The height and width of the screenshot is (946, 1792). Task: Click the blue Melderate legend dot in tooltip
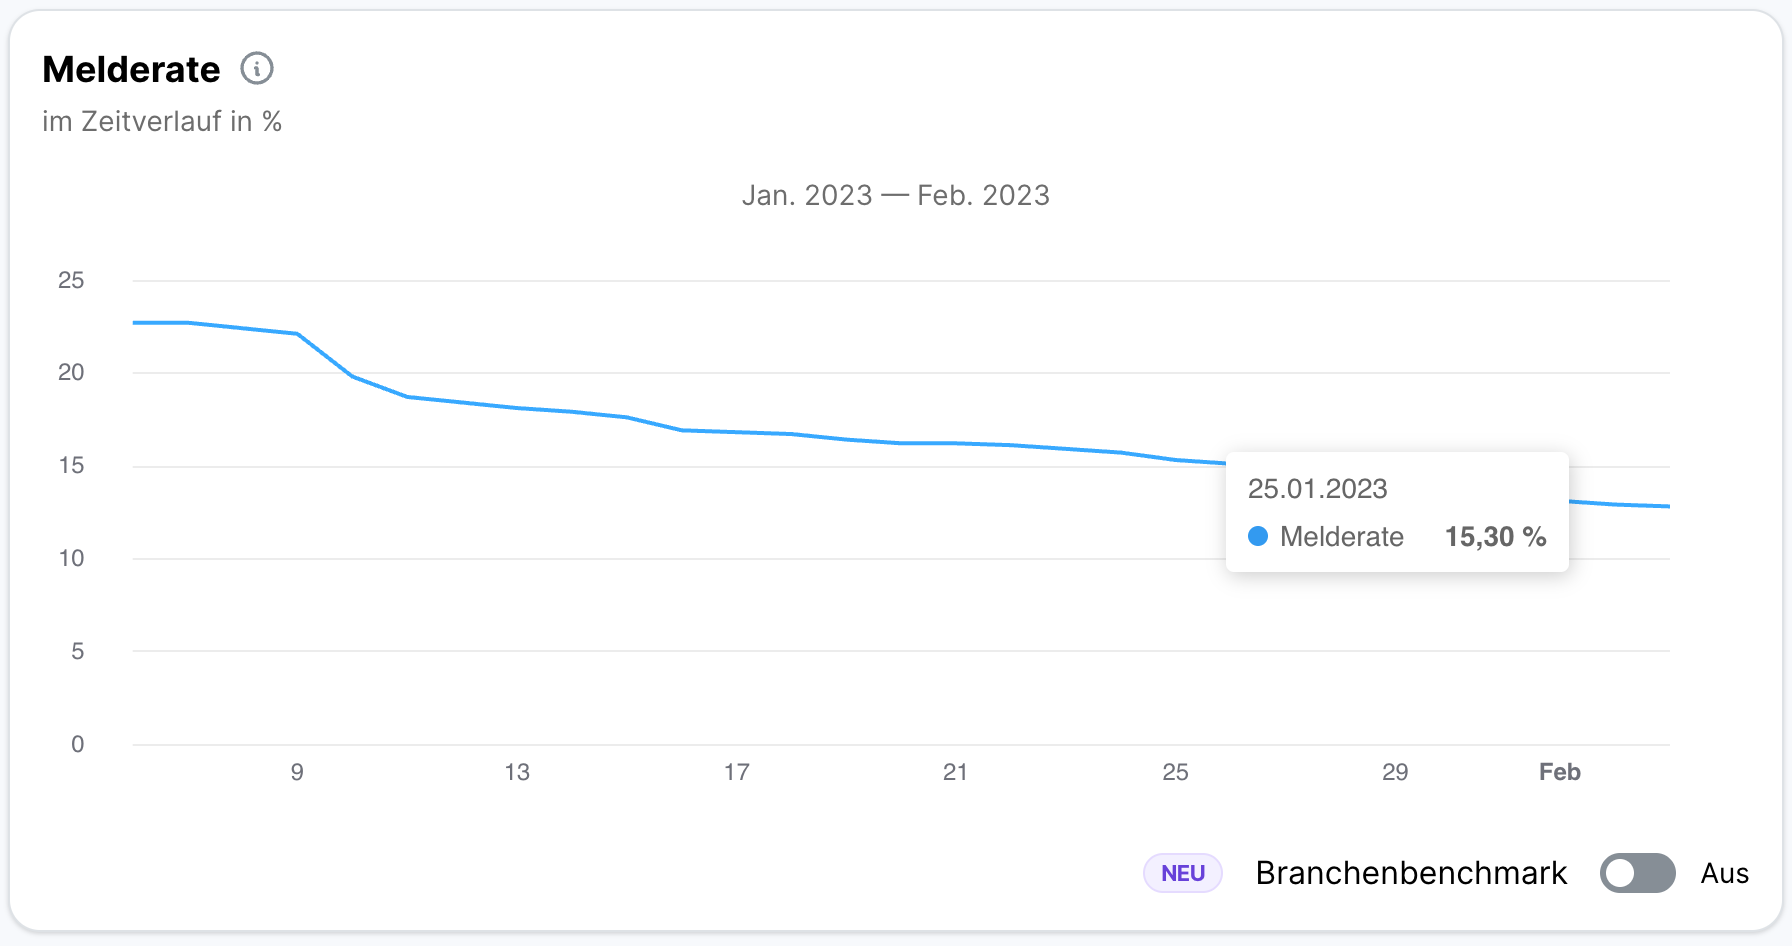point(1258,536)
